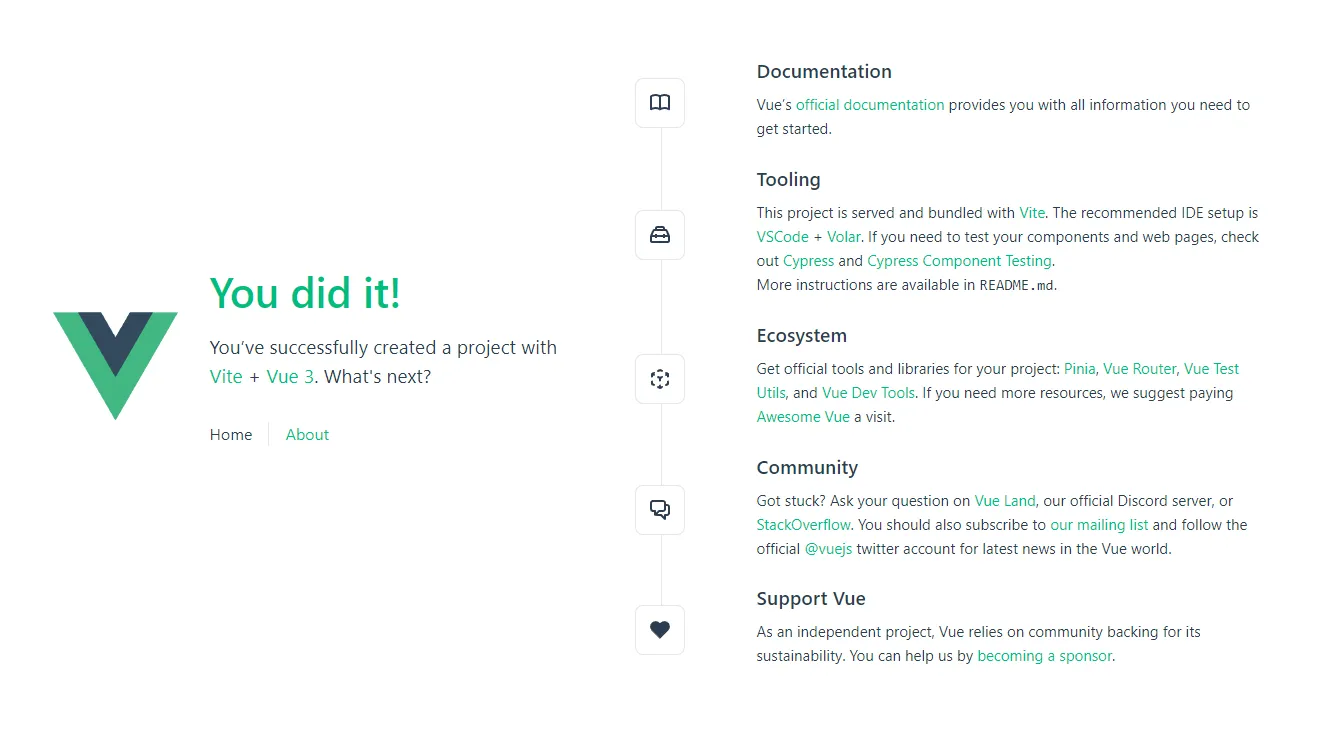Screen dimensions: 1325x729
Task: Visit the Pinia link
Action: click(x=1079, y=369)
